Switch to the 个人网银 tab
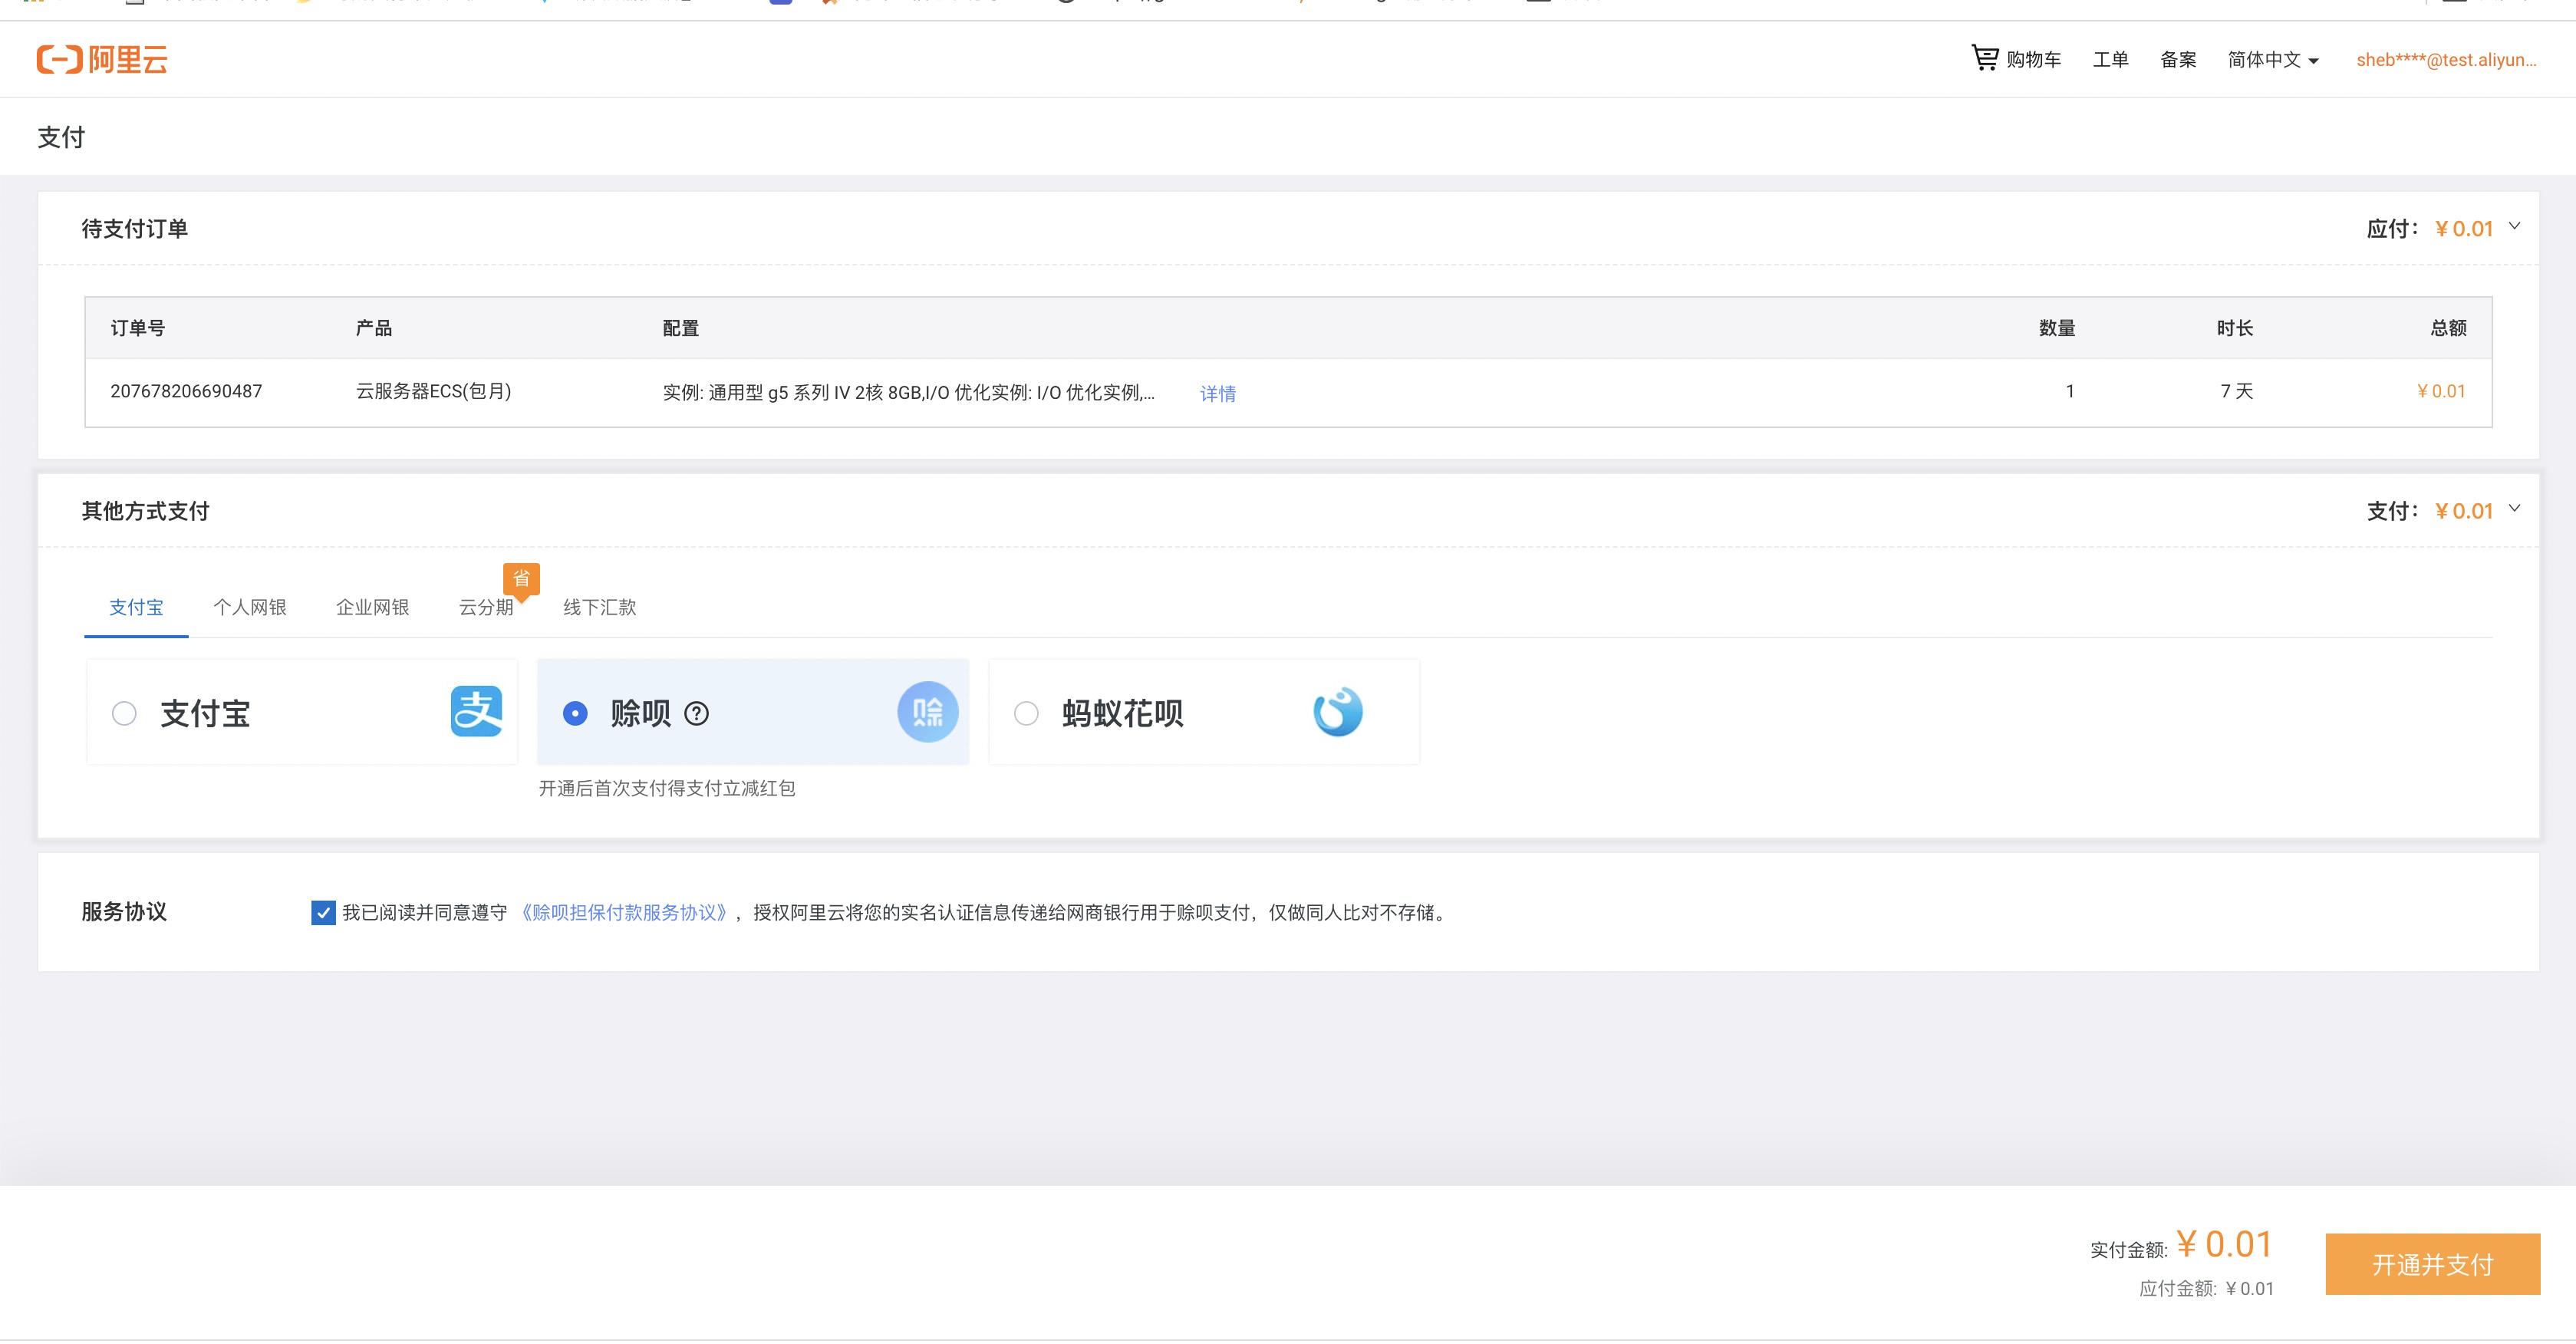 [250, 607]
